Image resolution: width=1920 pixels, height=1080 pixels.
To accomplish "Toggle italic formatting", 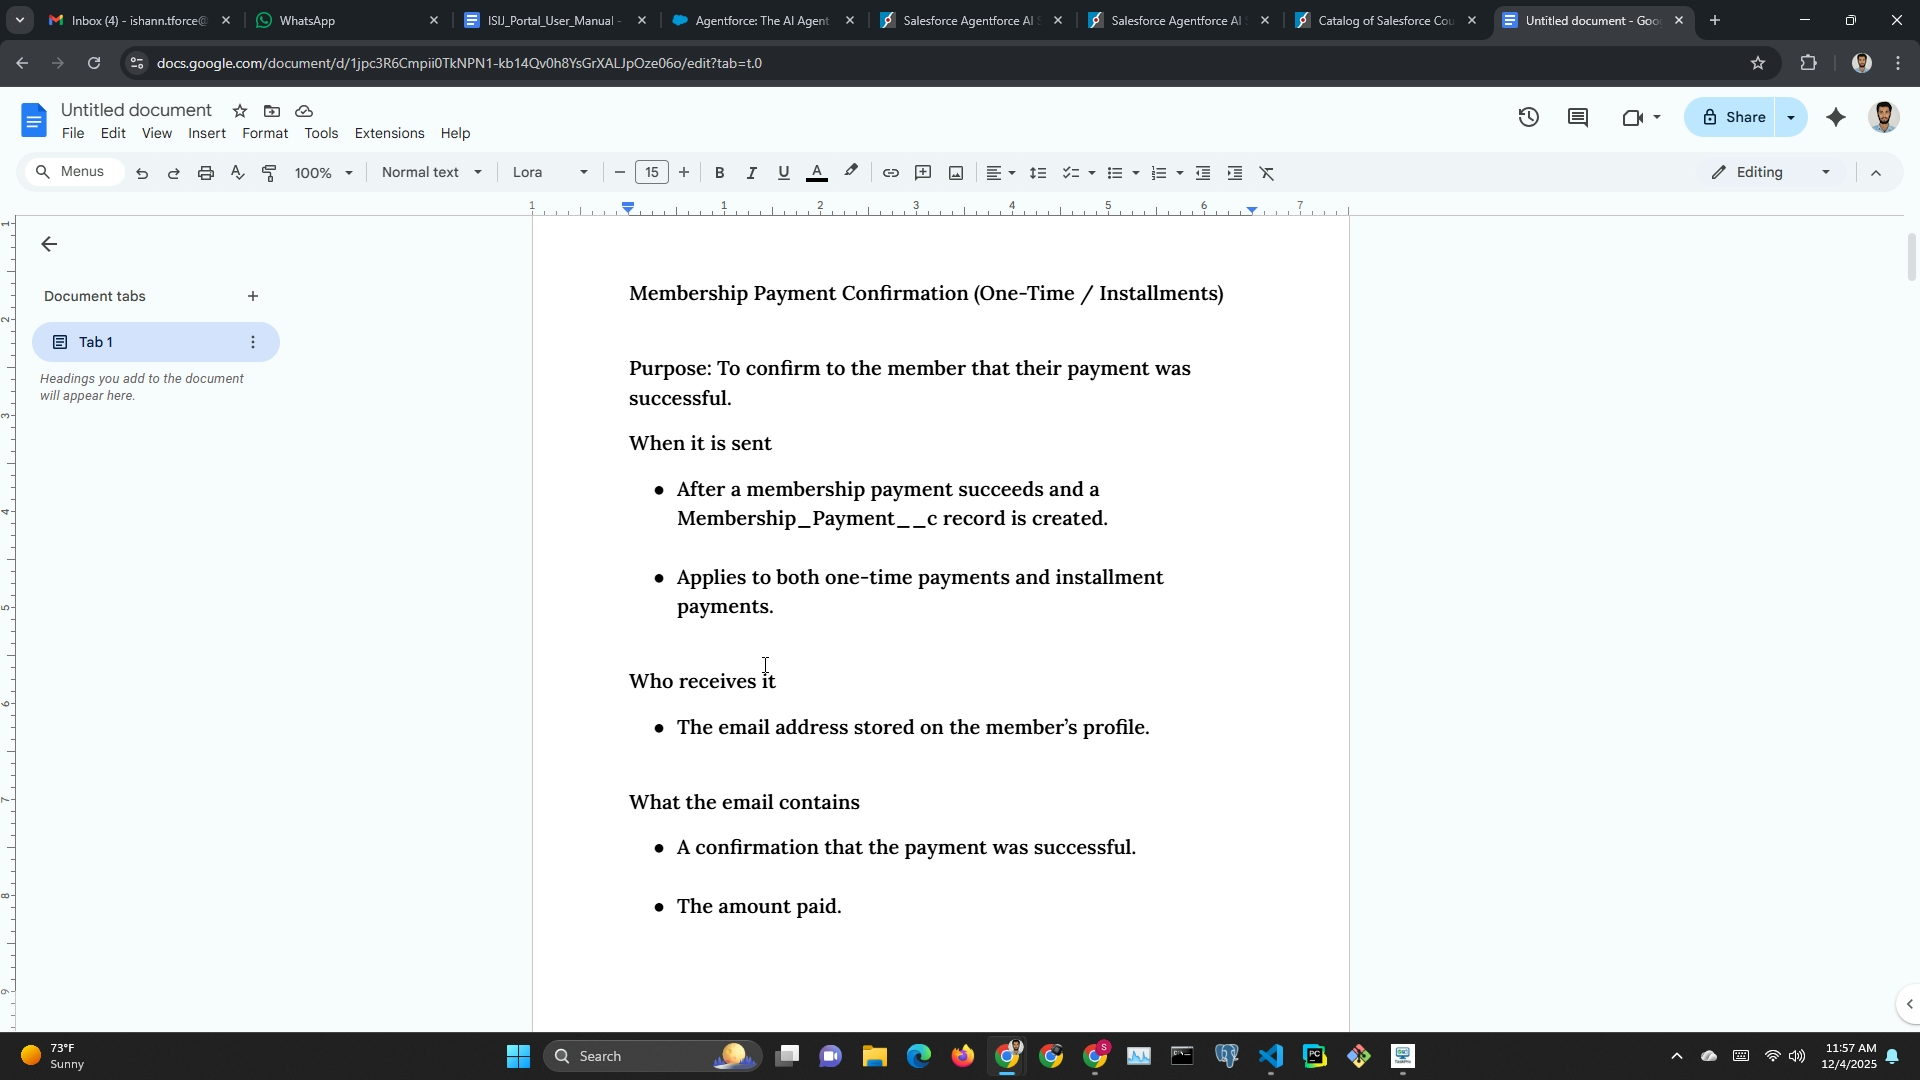I will (751, 173).
